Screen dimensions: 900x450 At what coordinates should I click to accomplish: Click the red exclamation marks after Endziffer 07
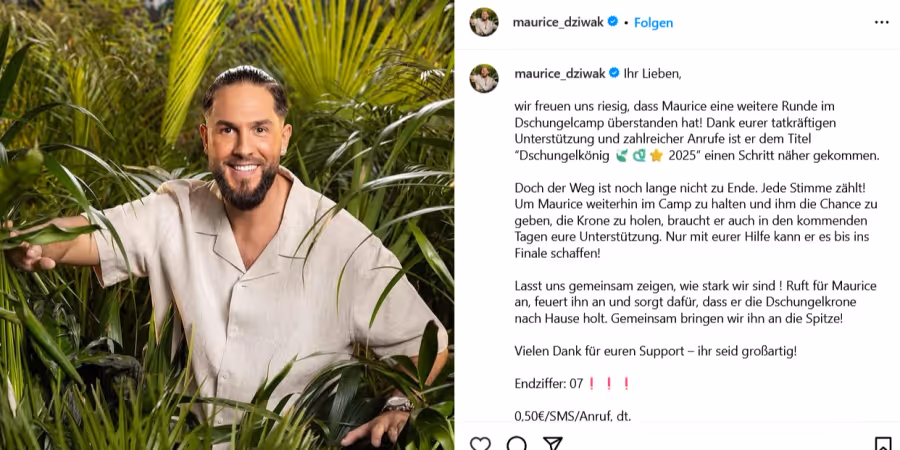point(609,384)
